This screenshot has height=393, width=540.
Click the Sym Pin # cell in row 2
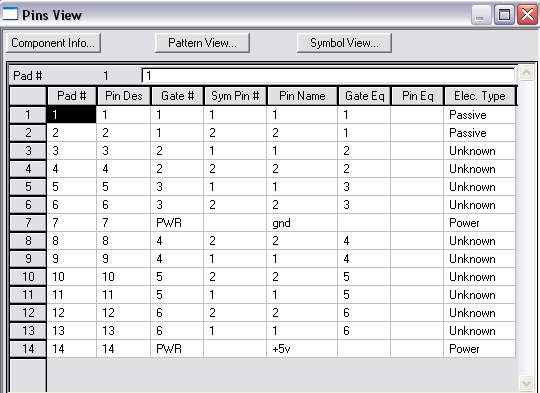235,133
